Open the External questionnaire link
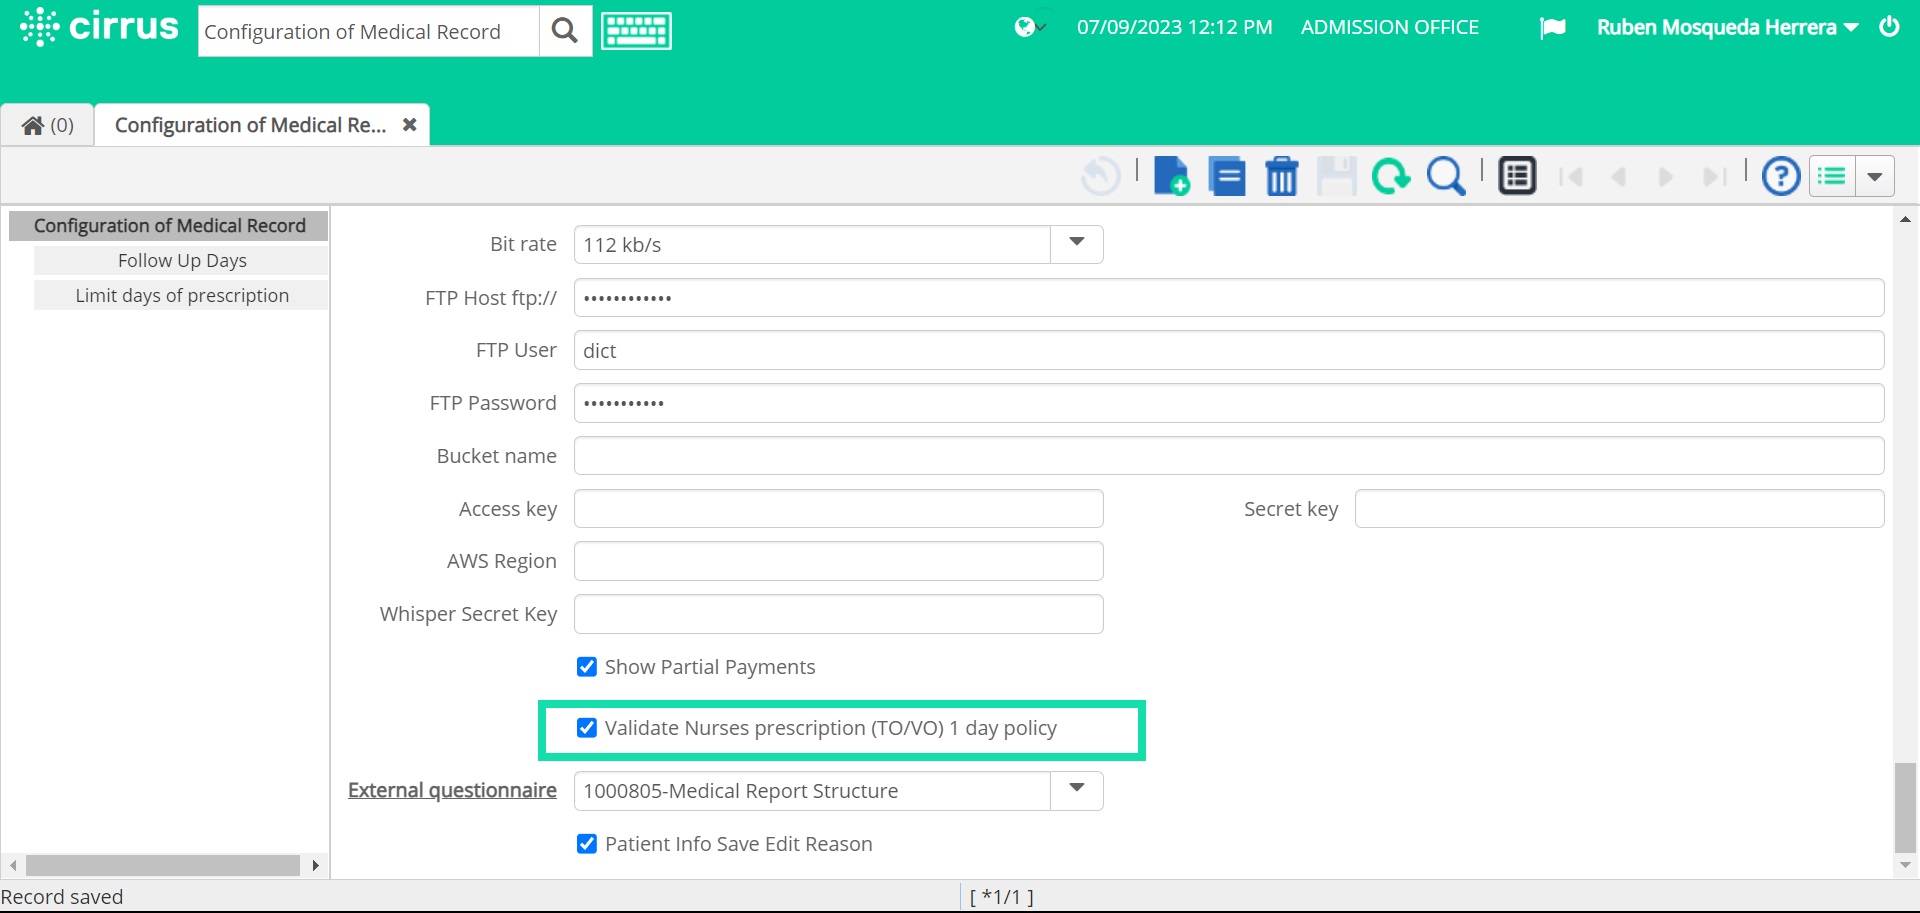Viewport: 1920px width, 913px height. click(451, 790)
